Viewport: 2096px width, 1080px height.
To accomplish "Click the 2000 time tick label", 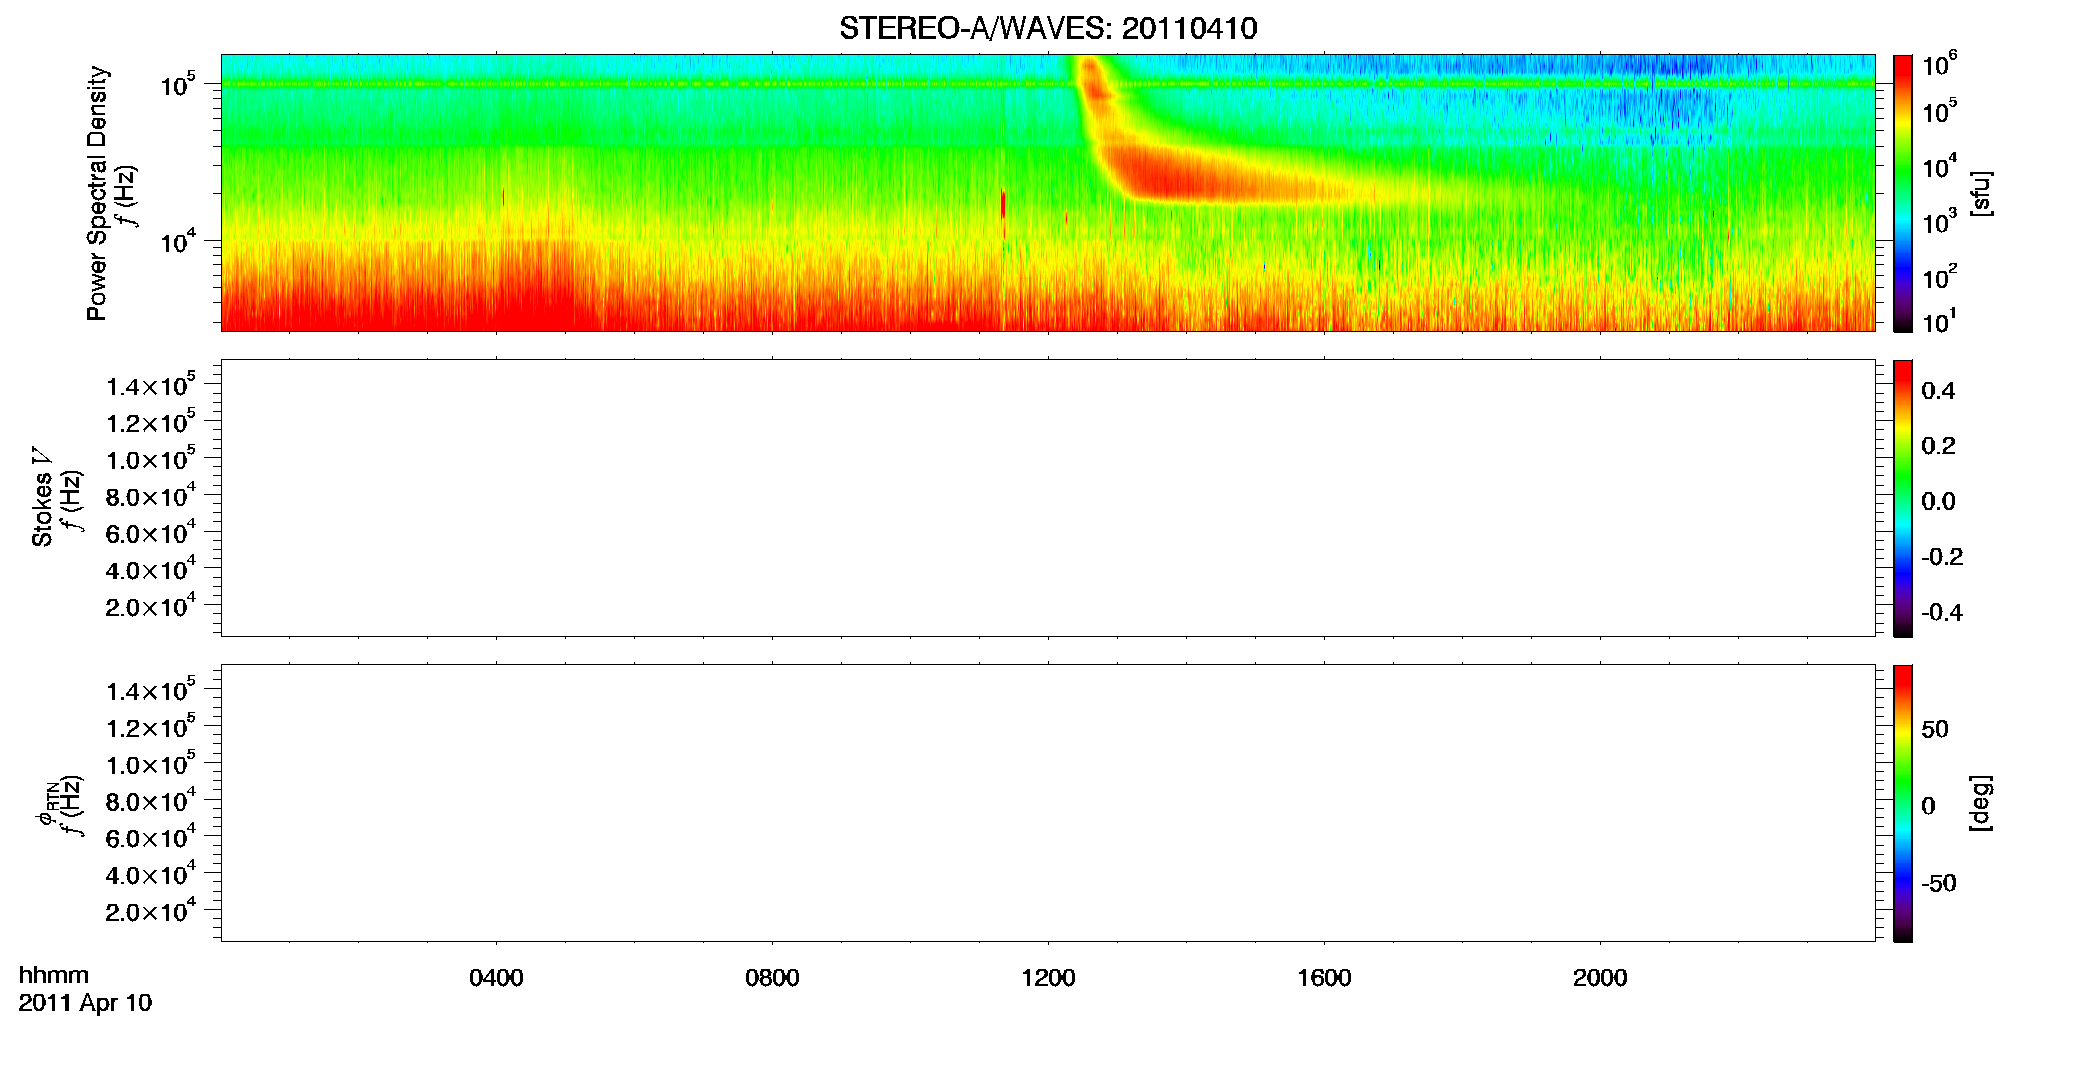I will [x=1600, y=978].
